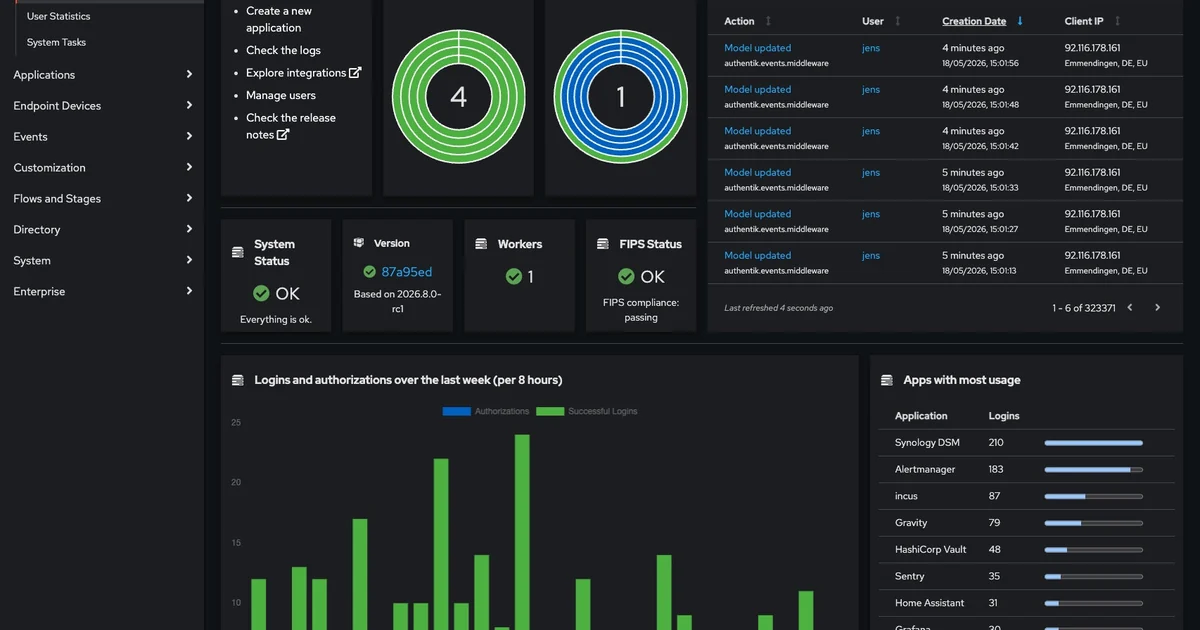
Task: Click the external-link icon beside Explore integrations
Action: [x=355, y=73]
